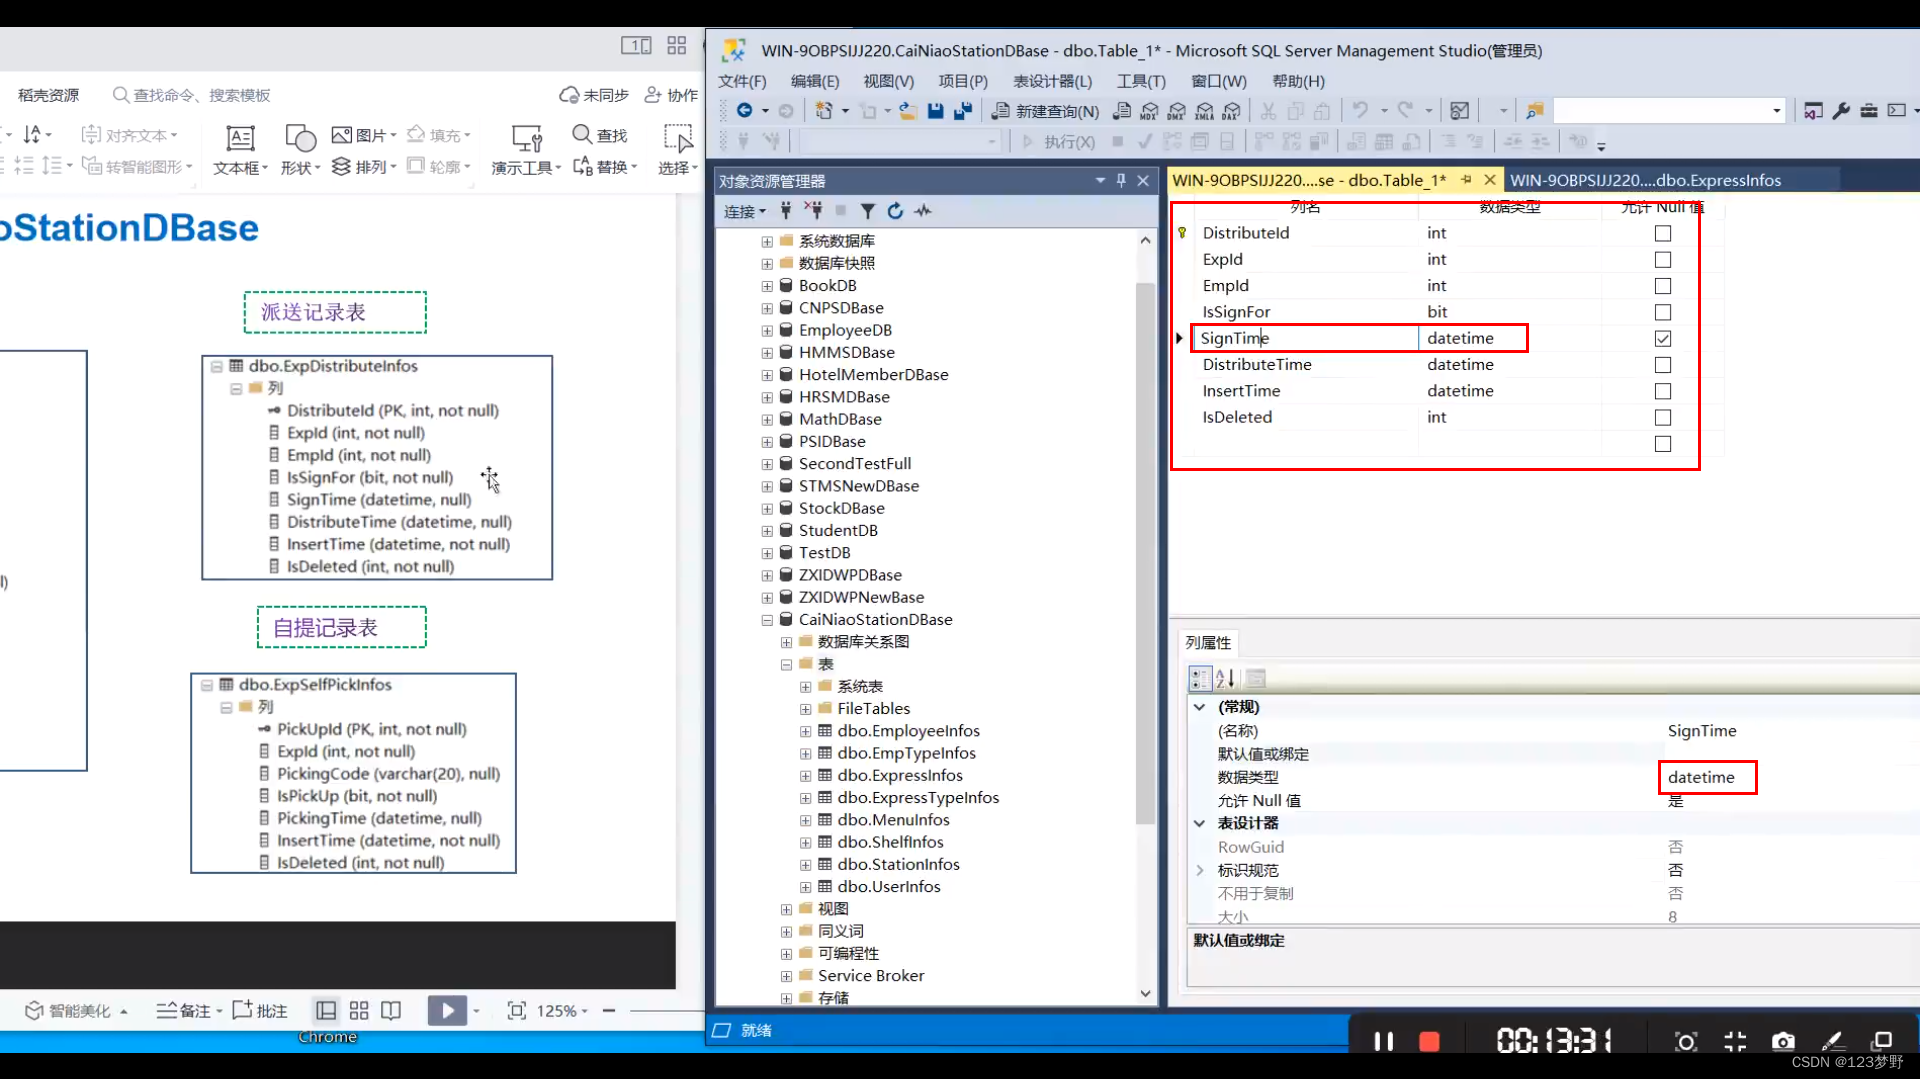Click the Disconnect icon in Object Explorer
Image resolution: width=1920 pixels, height=1079 pixels.
tap(814, 210)
